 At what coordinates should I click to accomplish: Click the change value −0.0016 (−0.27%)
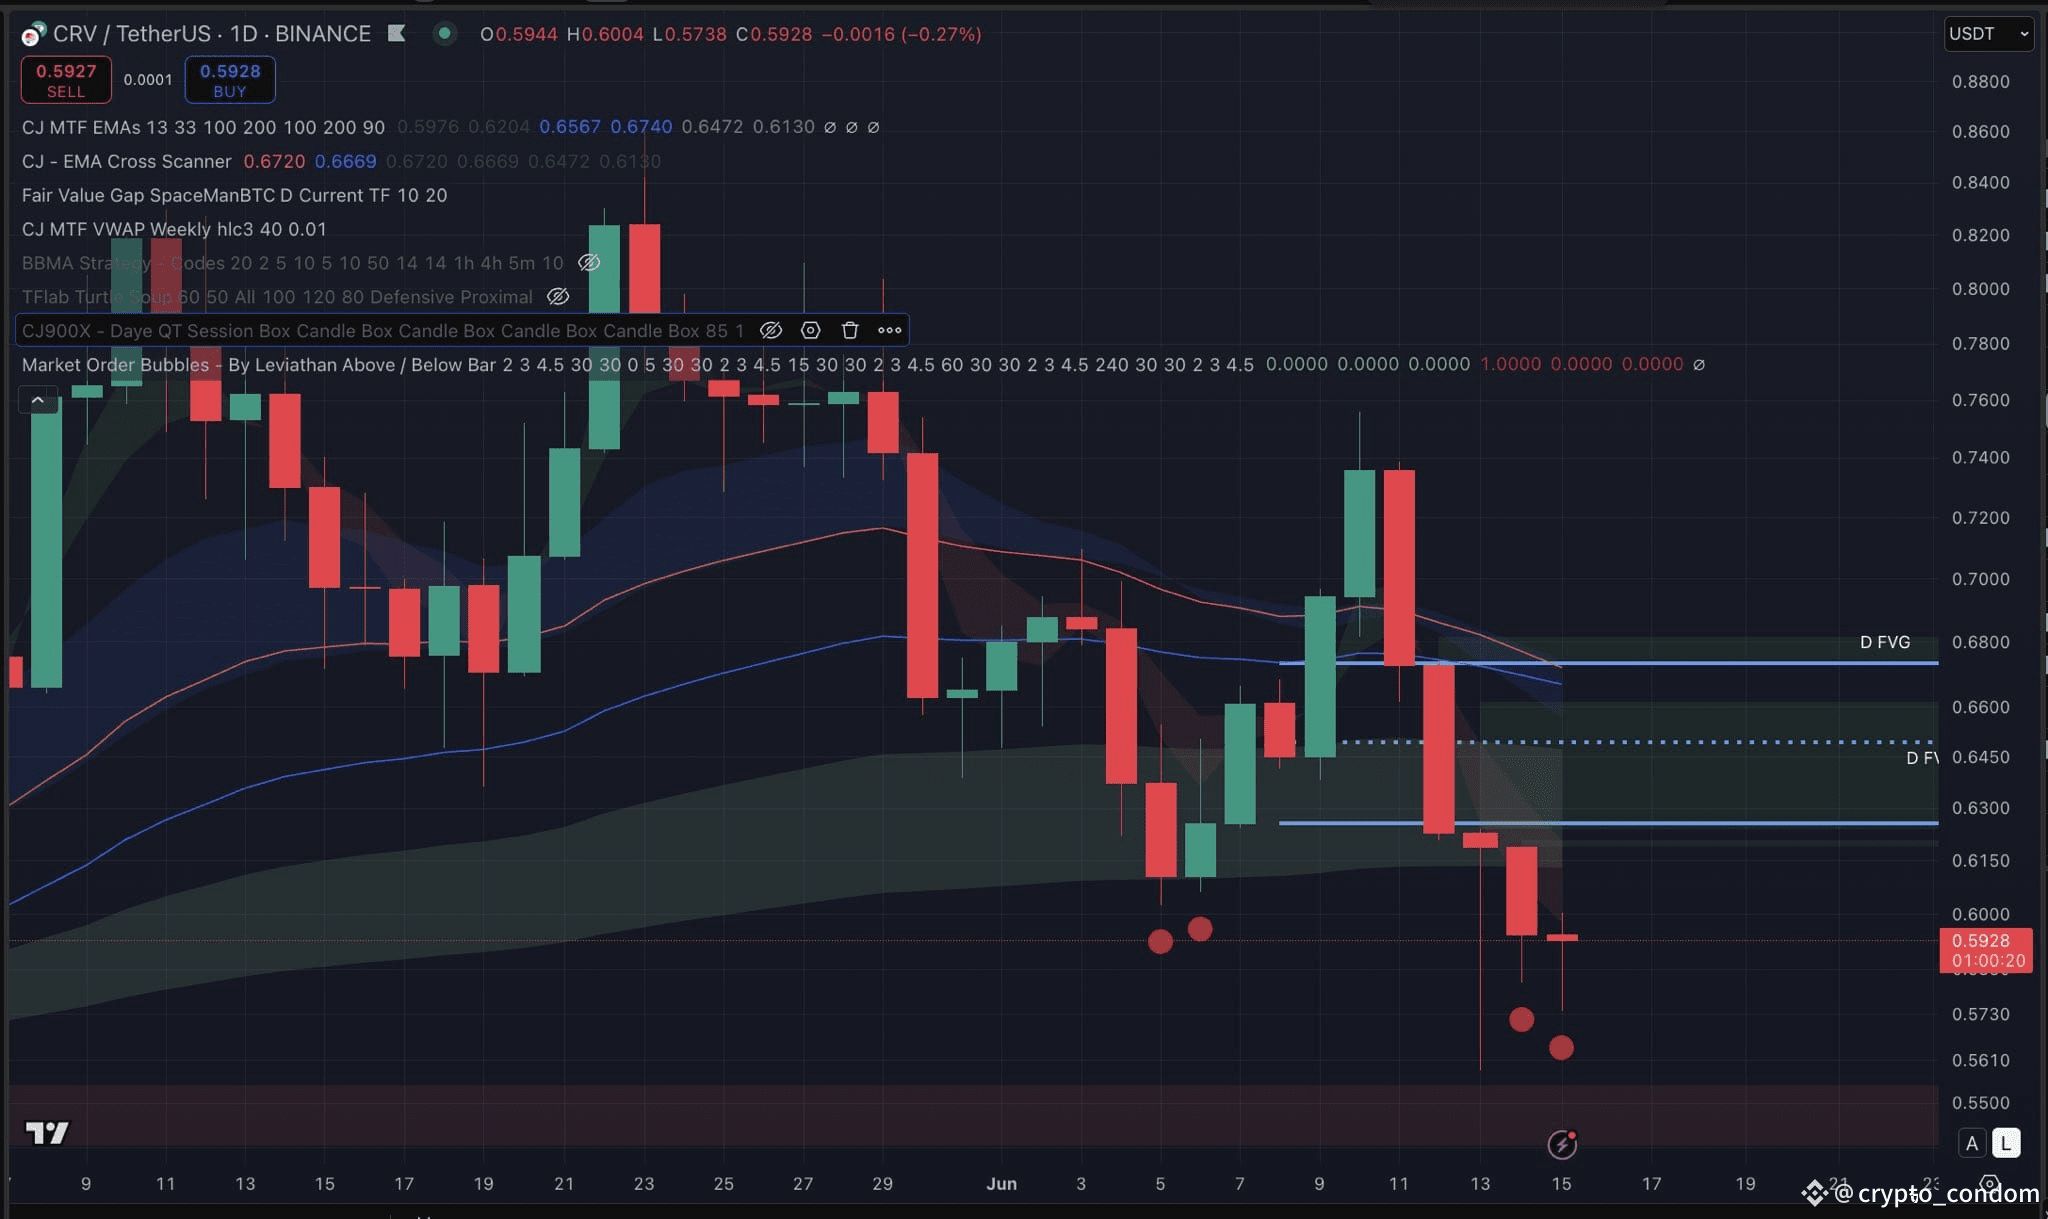[901, 34]
